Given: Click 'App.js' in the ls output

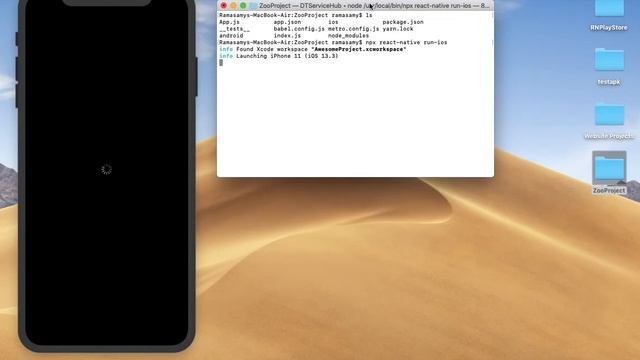Looking at the screenshot, I should (229, 22).
